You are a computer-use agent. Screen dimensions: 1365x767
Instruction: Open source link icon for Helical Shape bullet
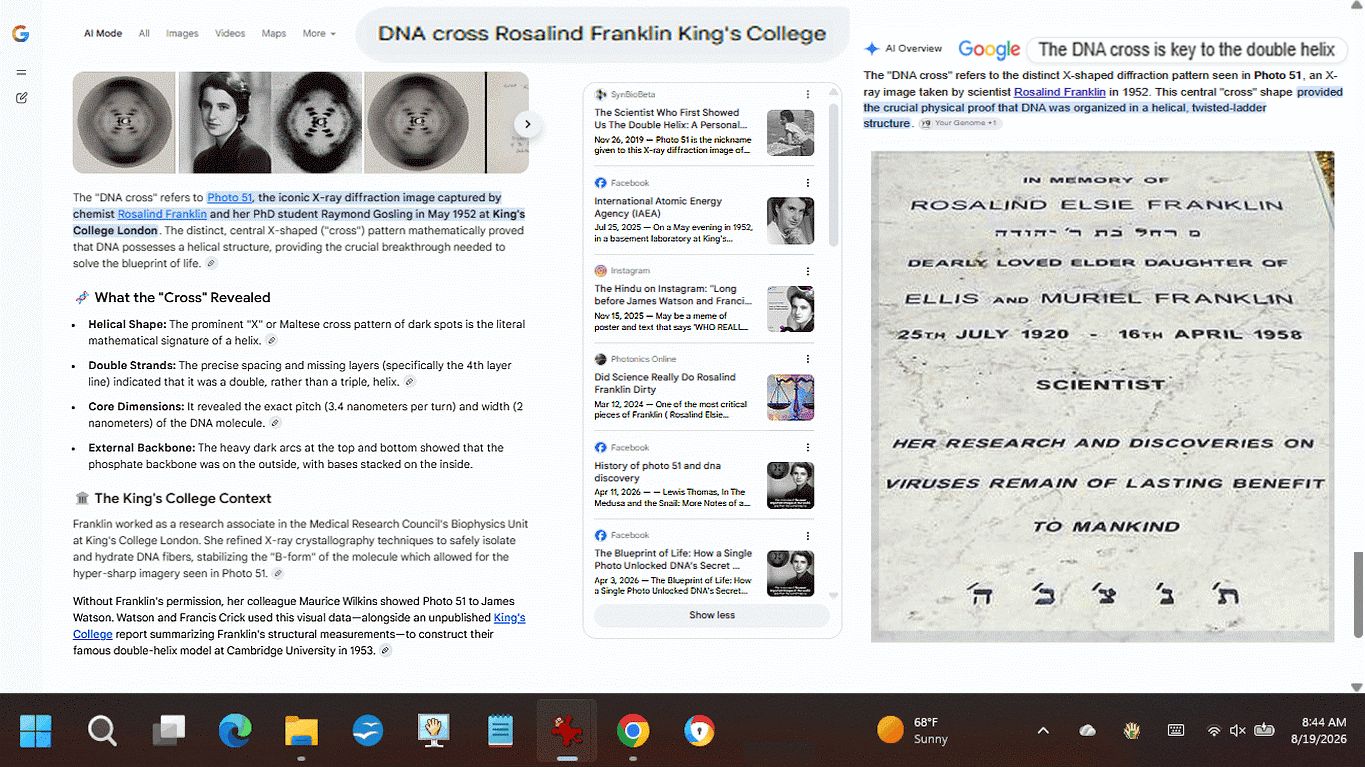(x=272, y=341)
